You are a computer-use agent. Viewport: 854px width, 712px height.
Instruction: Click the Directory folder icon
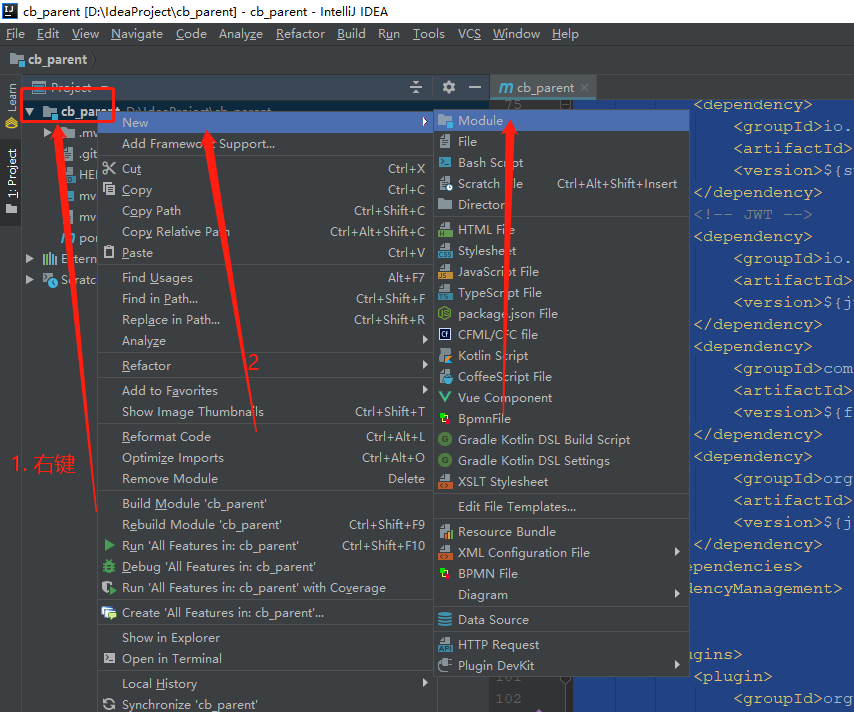445,204
